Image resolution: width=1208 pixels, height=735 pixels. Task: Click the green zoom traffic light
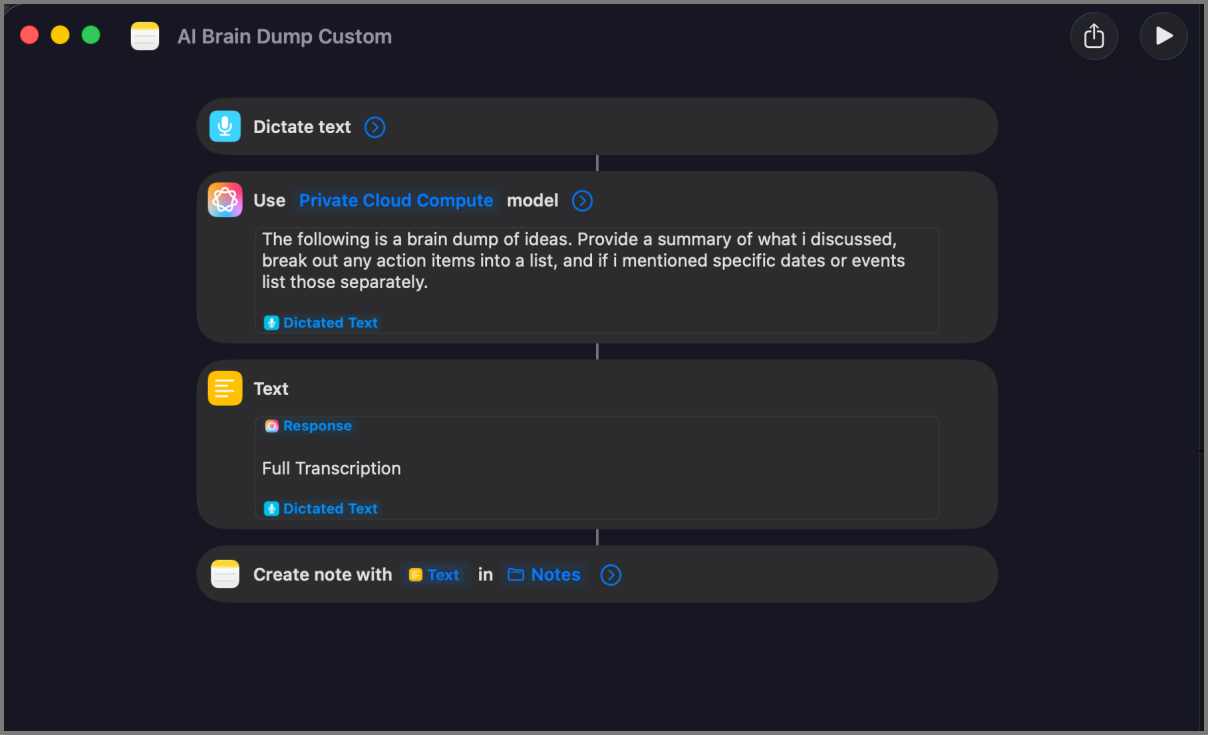[91, 34]
